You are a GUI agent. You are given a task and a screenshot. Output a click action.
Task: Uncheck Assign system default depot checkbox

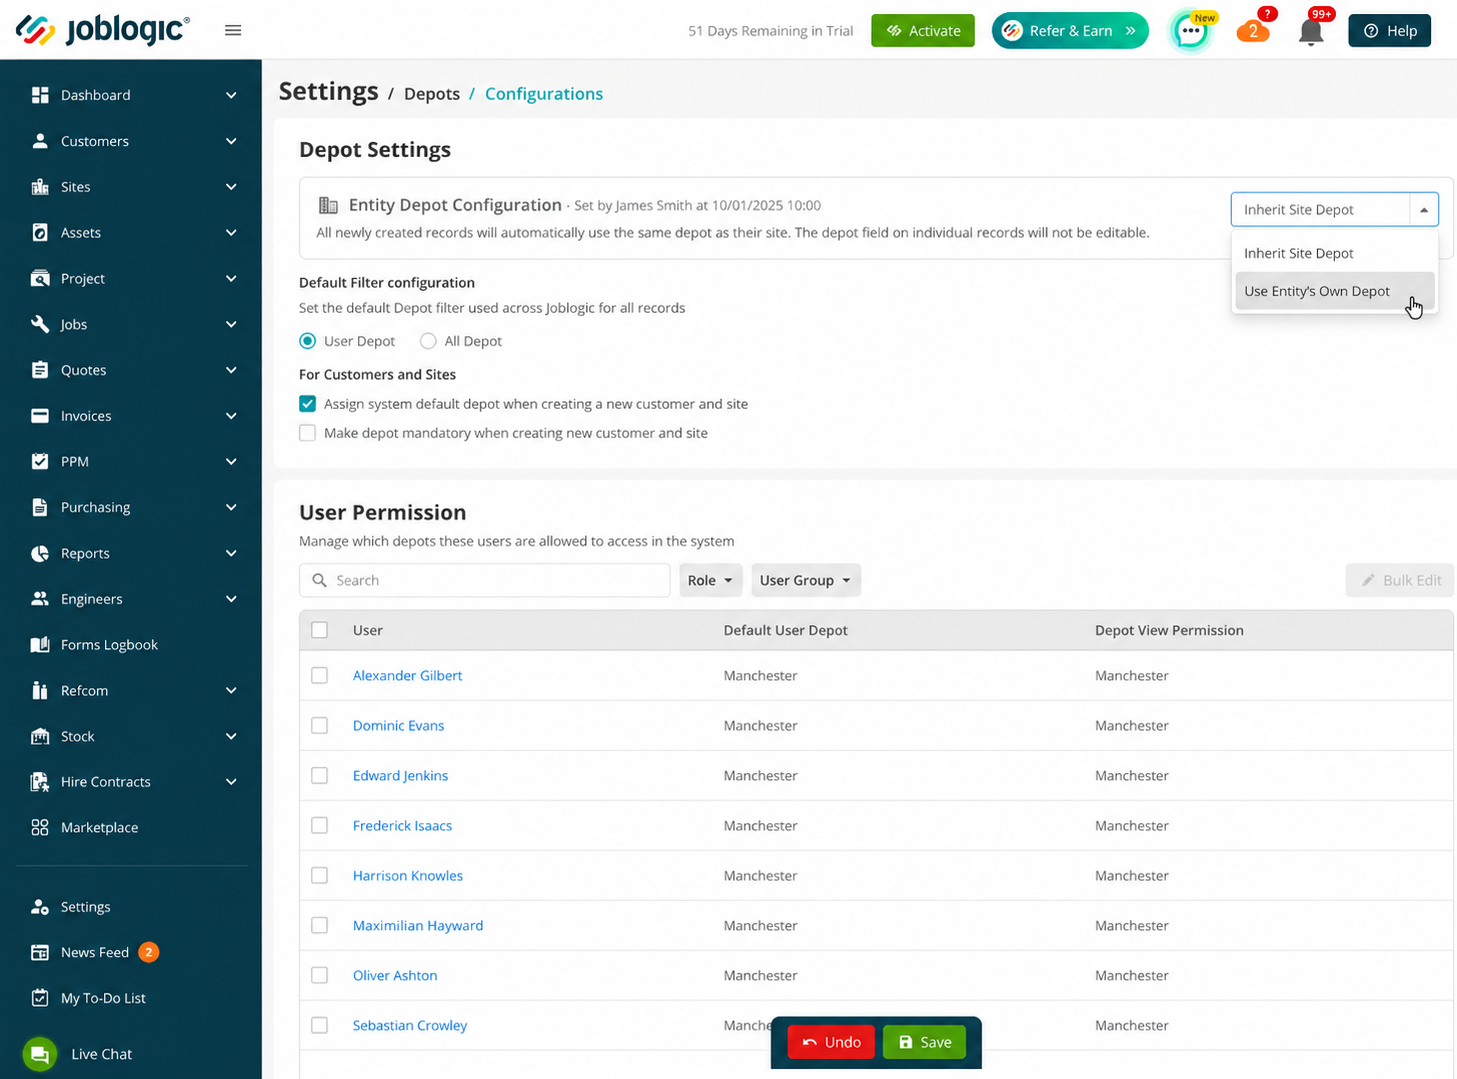[308, 404]
